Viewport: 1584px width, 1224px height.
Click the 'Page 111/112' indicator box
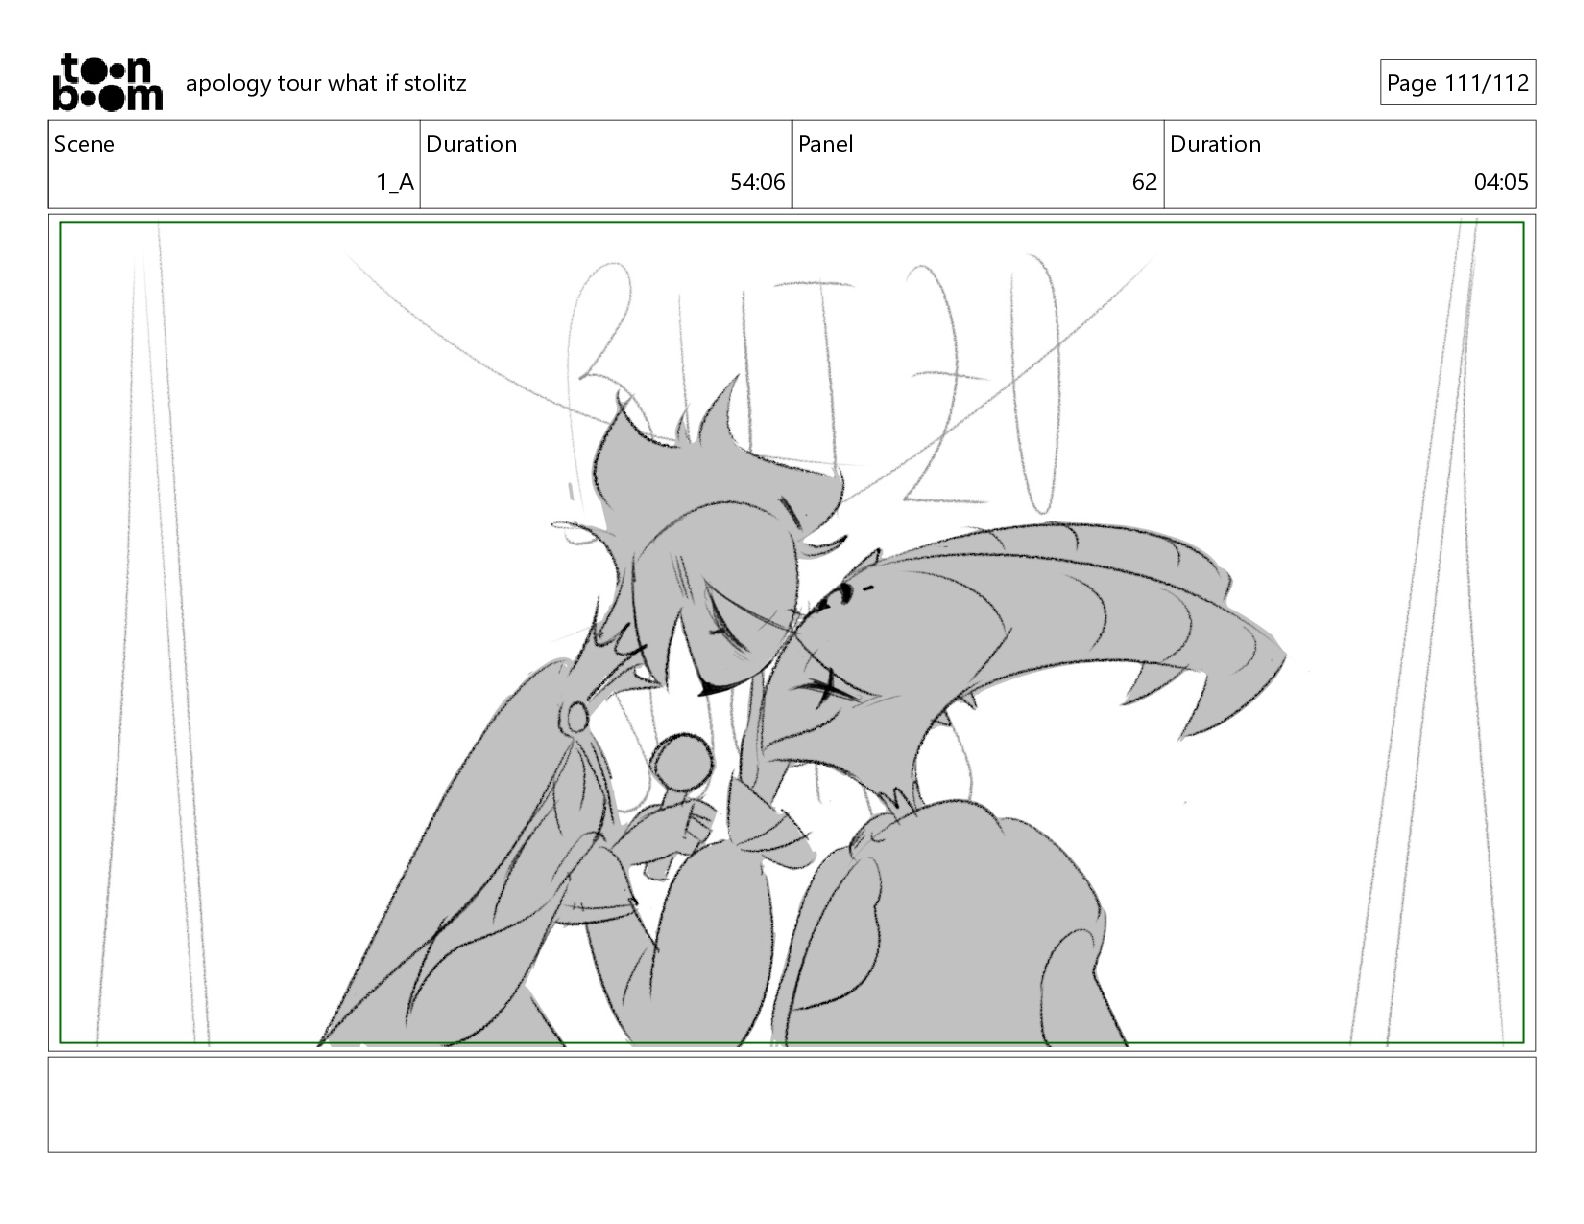[1457, 83]
